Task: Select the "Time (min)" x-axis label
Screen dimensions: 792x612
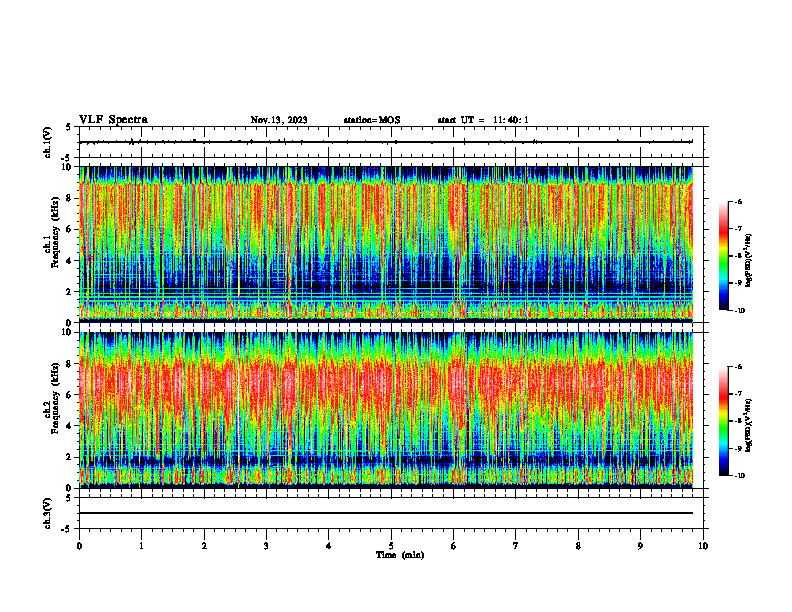Action: [400, 555]
